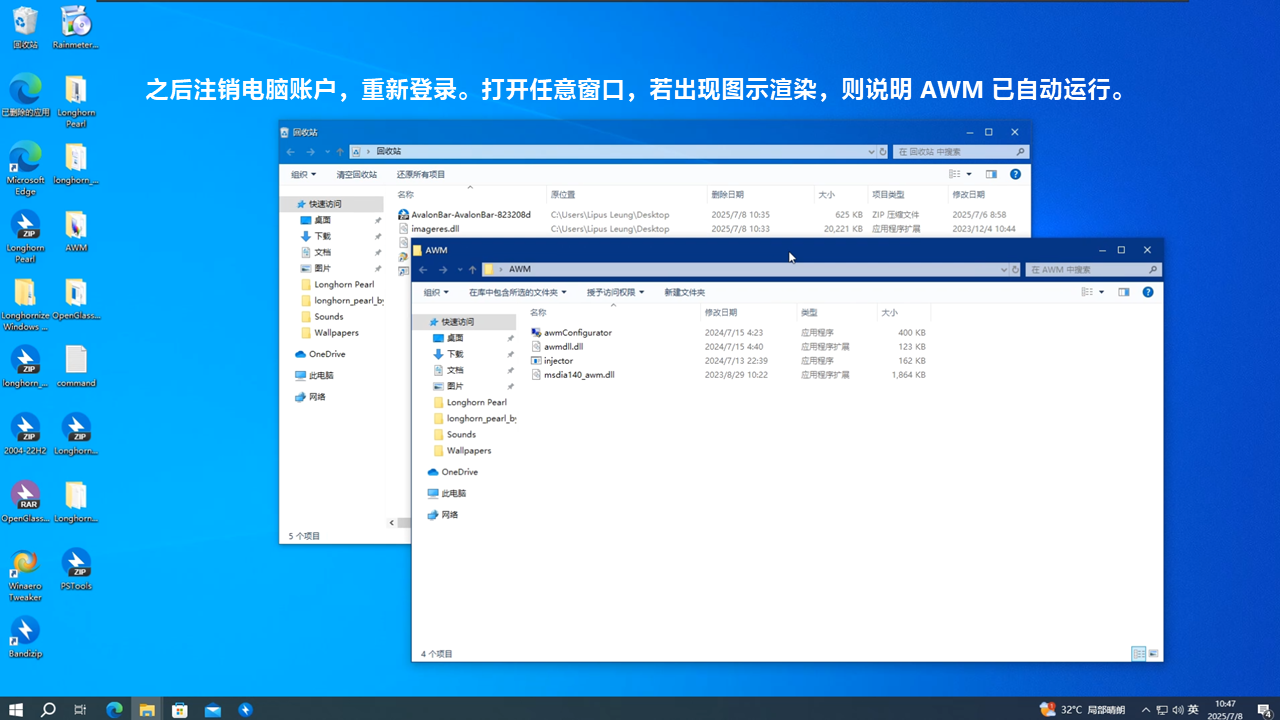The image size is (1280, 720).
Task: Click the up-folder arrow in AWM window
Action: pos(473,269)
